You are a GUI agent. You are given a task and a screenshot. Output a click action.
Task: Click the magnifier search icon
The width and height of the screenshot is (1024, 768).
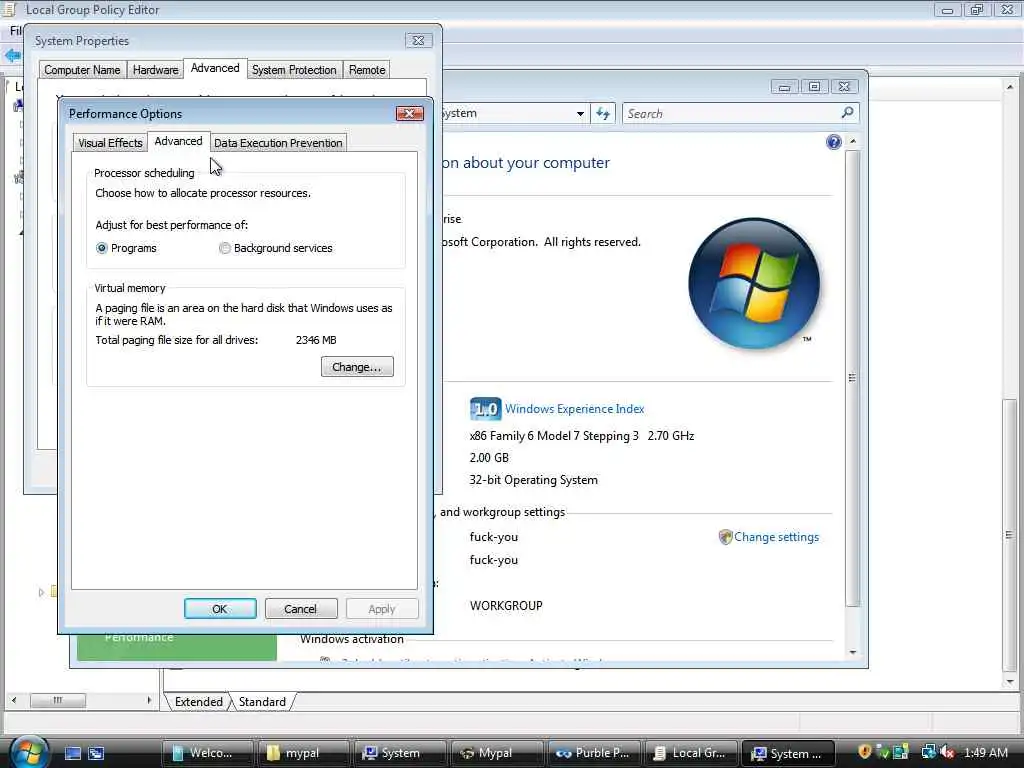(x=848, y=113)
